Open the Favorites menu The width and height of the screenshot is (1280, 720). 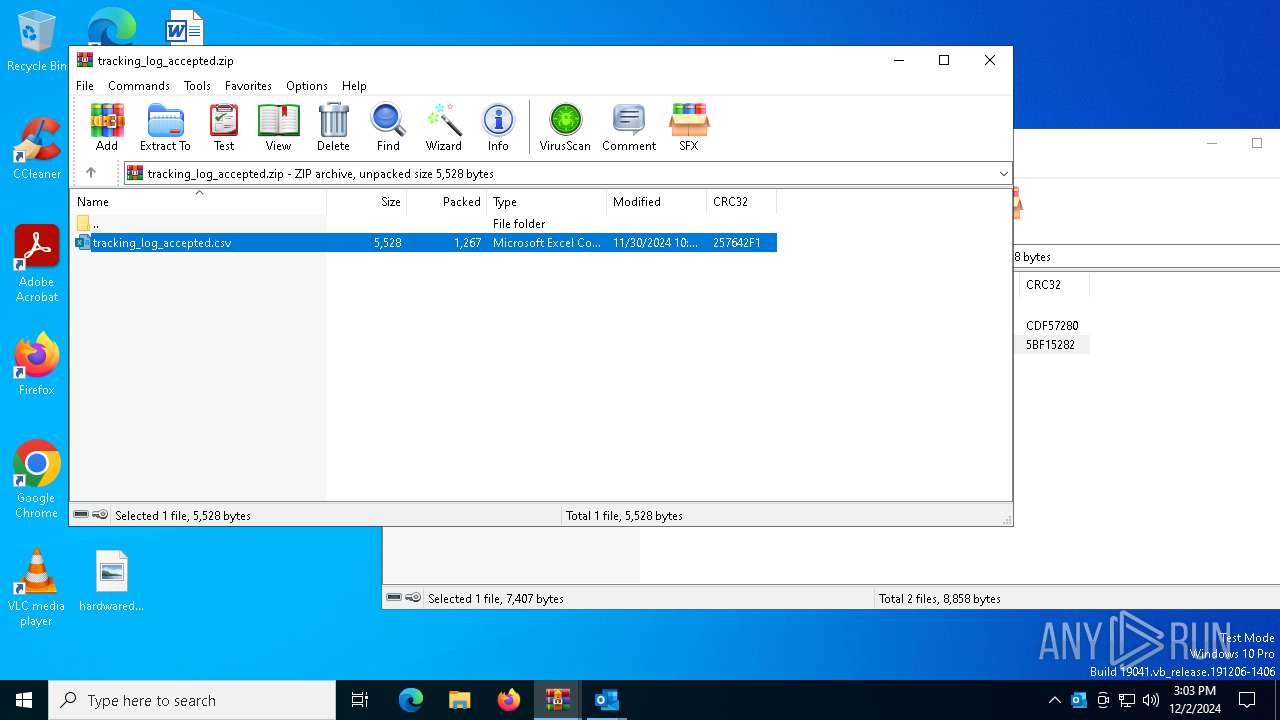pos(248,86)
